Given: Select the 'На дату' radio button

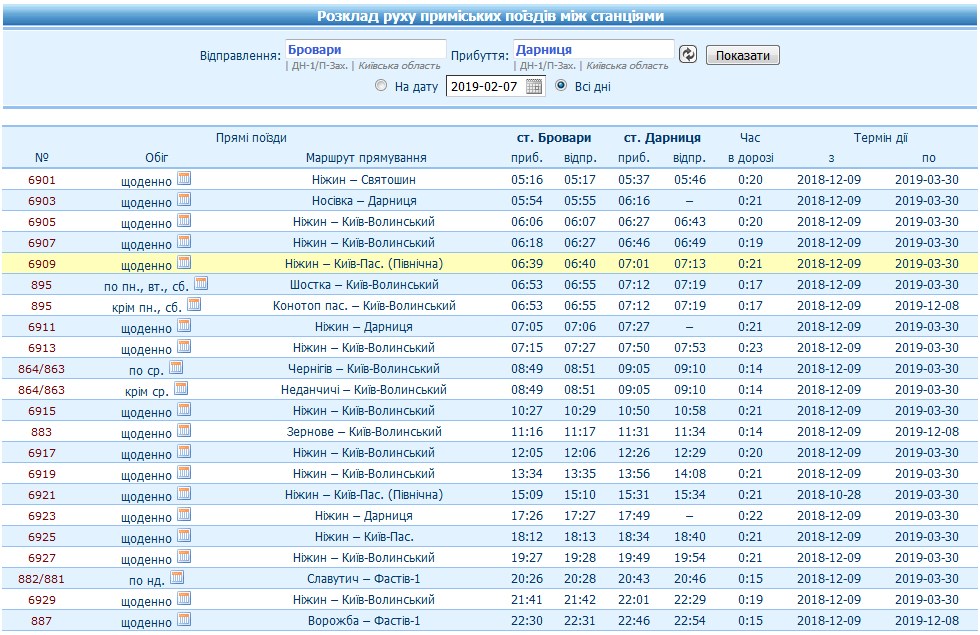Looking at the screenshot, I should pos(381,86).
